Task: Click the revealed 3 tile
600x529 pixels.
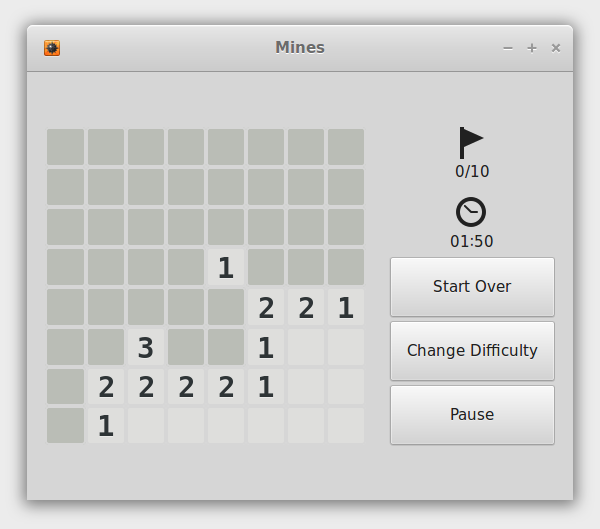Action: point(146,347)
